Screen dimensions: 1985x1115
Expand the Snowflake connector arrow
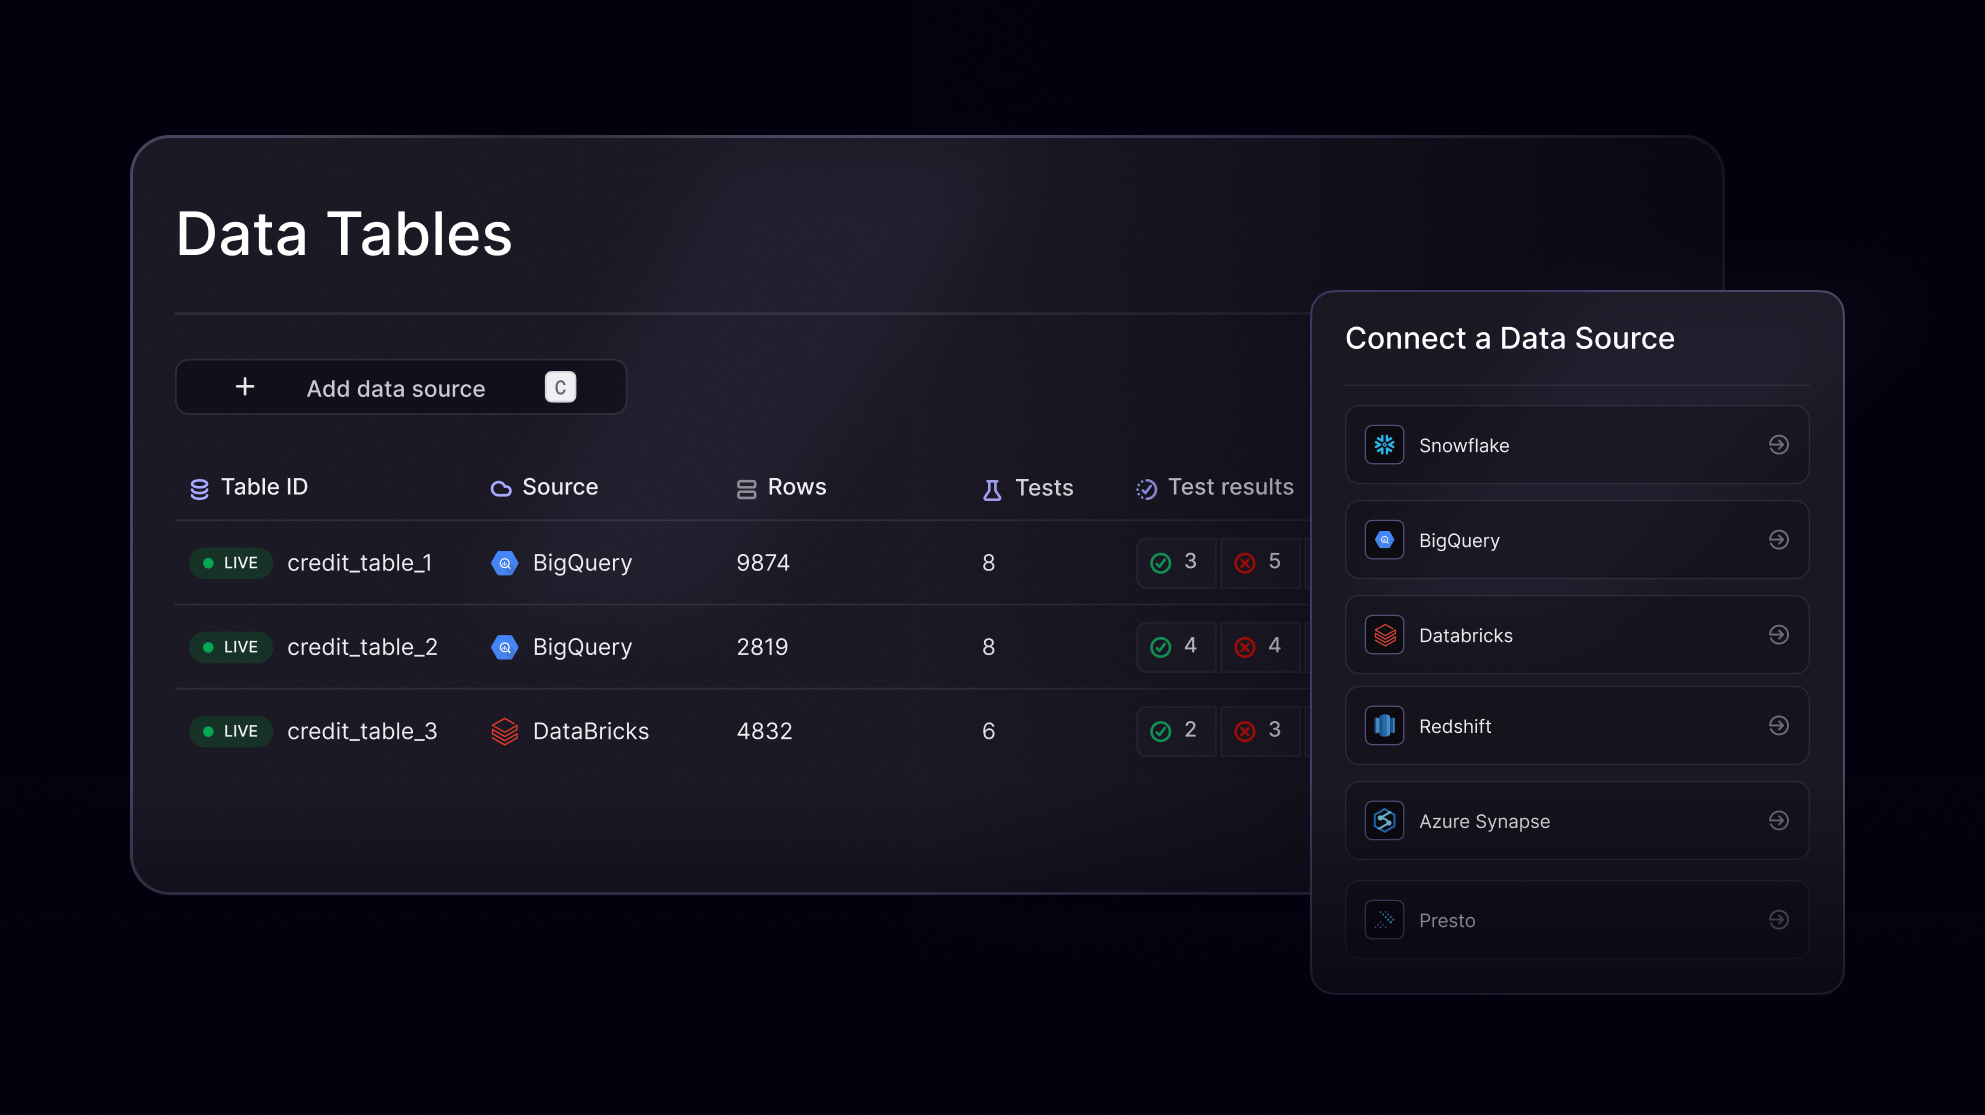coord(1779,445)
